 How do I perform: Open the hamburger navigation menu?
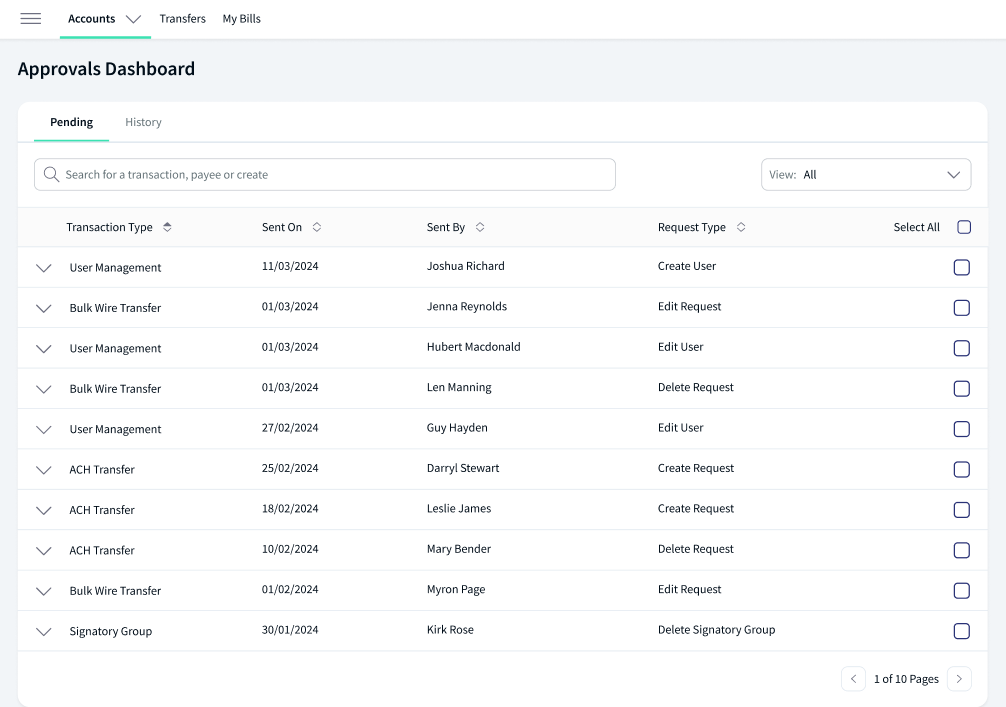(31, 19)
